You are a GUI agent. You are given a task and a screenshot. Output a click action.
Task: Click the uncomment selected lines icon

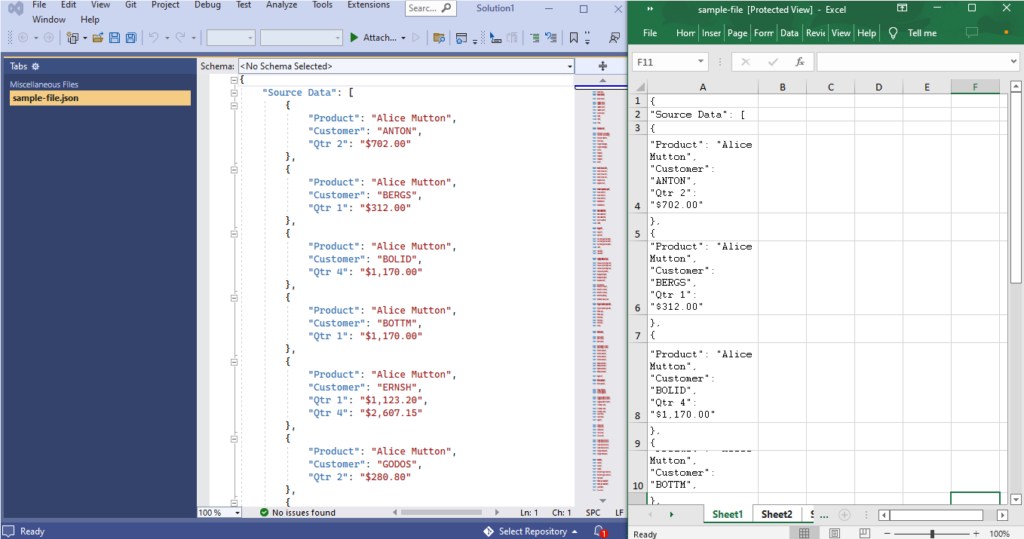click(x=551, y=38)
